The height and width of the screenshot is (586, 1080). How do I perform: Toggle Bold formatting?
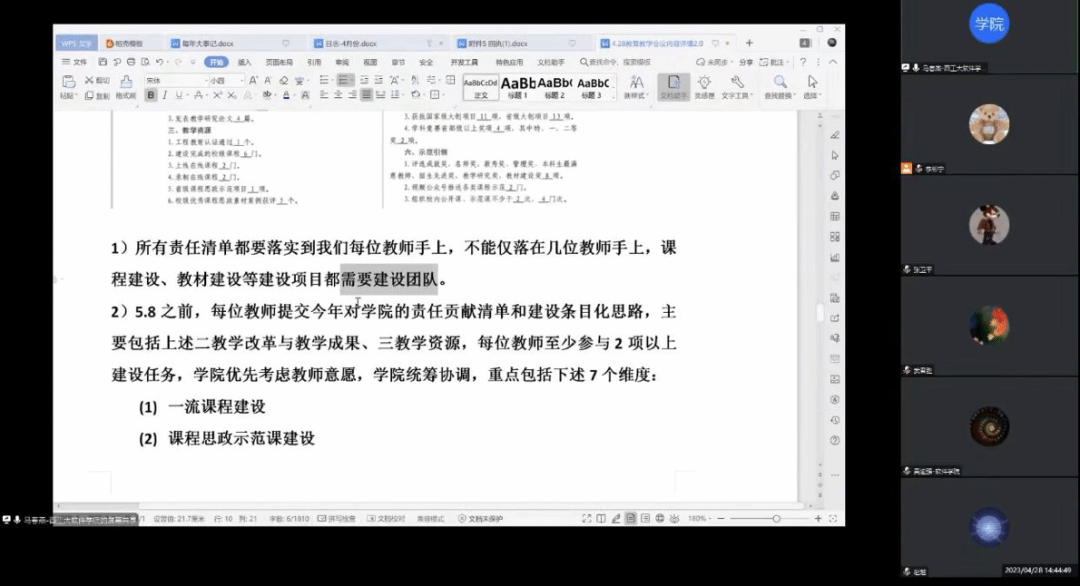(151, 95)
